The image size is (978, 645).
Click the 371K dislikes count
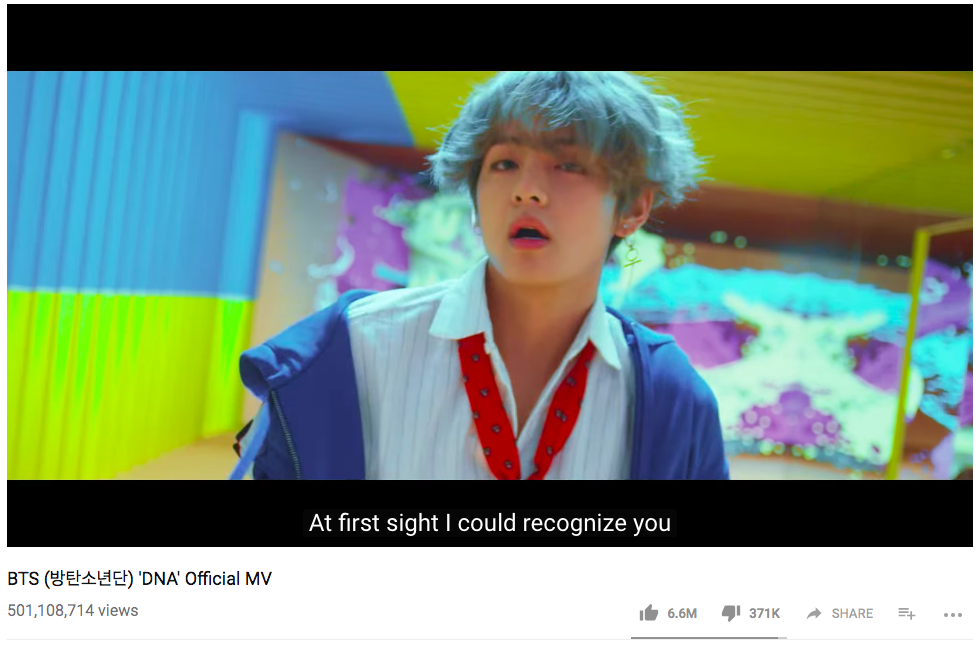tap(765, 614)
